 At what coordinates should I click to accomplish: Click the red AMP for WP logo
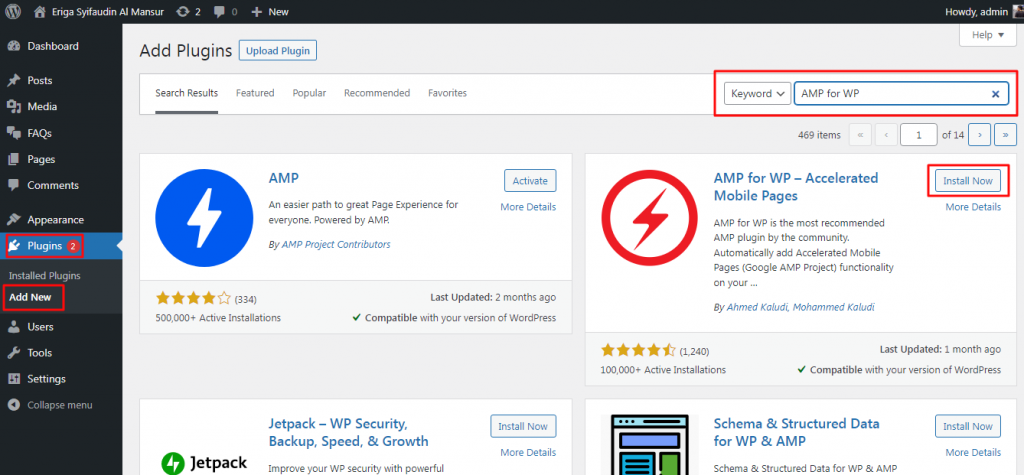(x=650, y=218)
